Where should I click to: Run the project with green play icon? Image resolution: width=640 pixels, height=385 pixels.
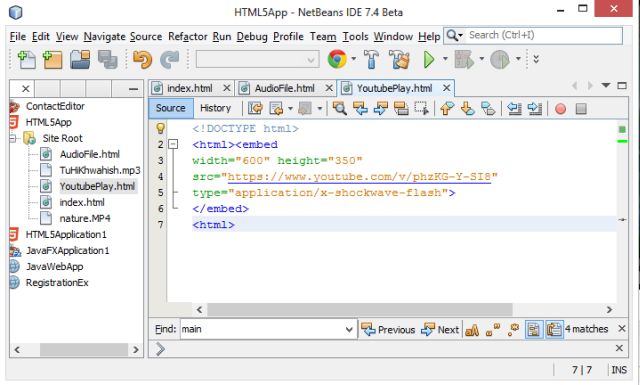pos(429,60)
